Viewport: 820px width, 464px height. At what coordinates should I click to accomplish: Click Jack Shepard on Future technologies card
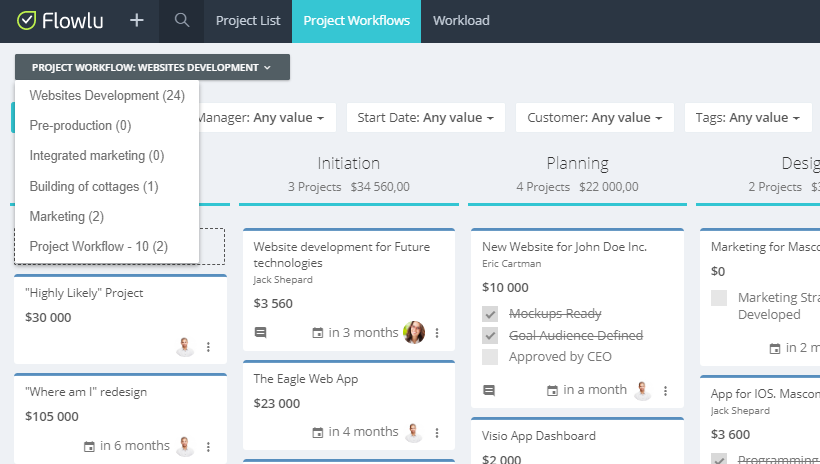point(283,280)
